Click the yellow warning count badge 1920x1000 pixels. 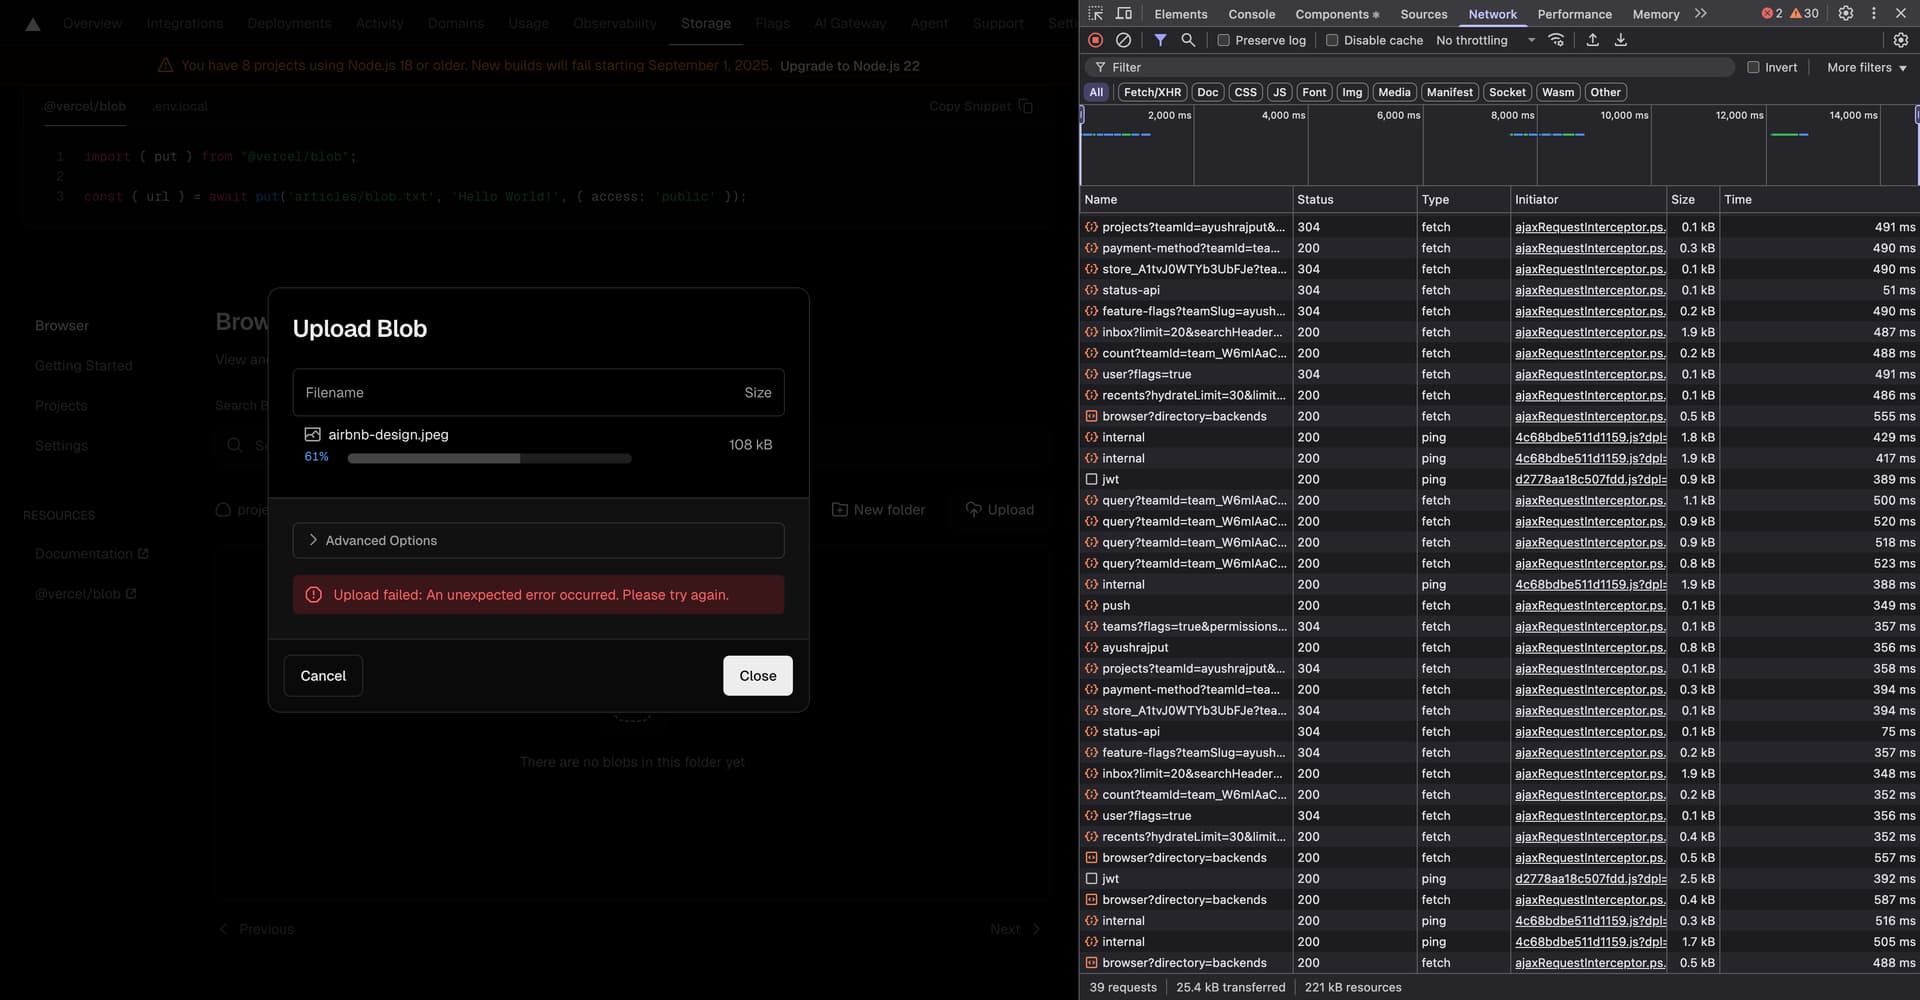coord(1804,13)
